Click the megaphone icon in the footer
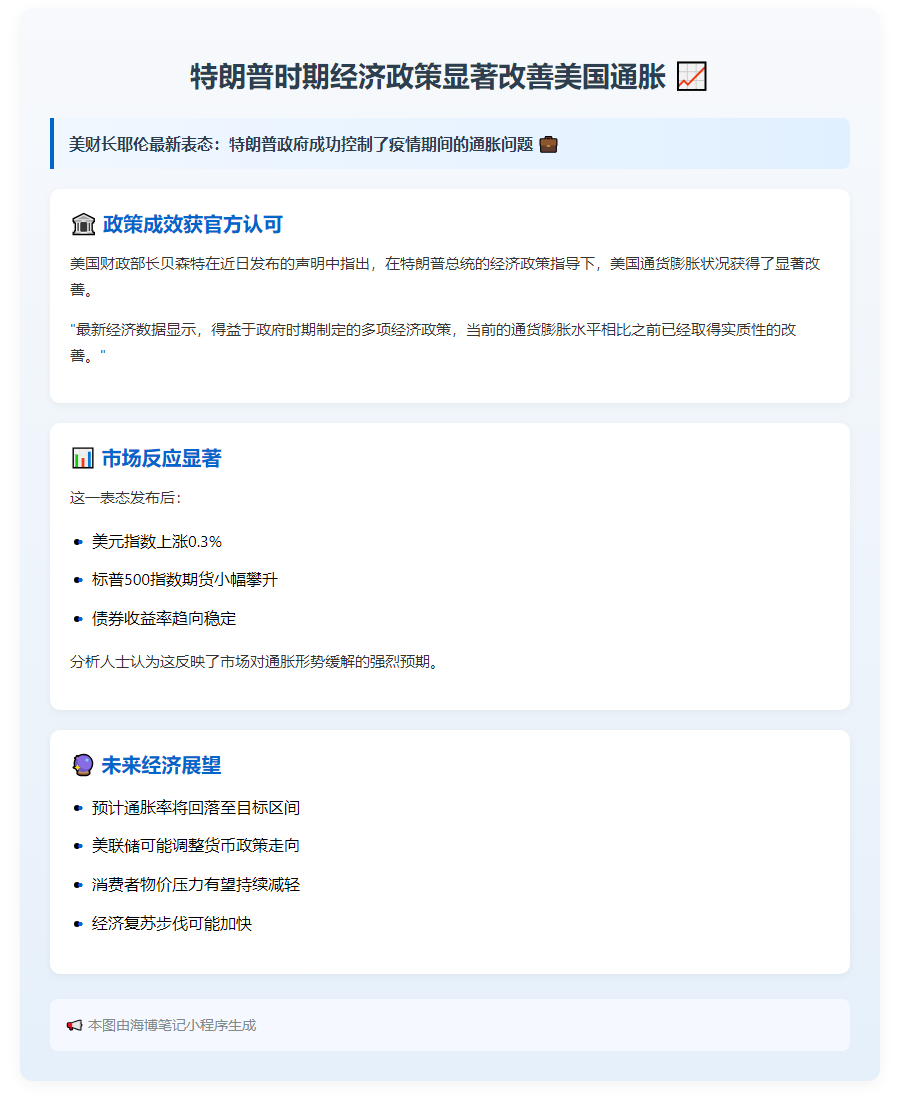The image size is (900, 1113). [x=75, y=1026]
